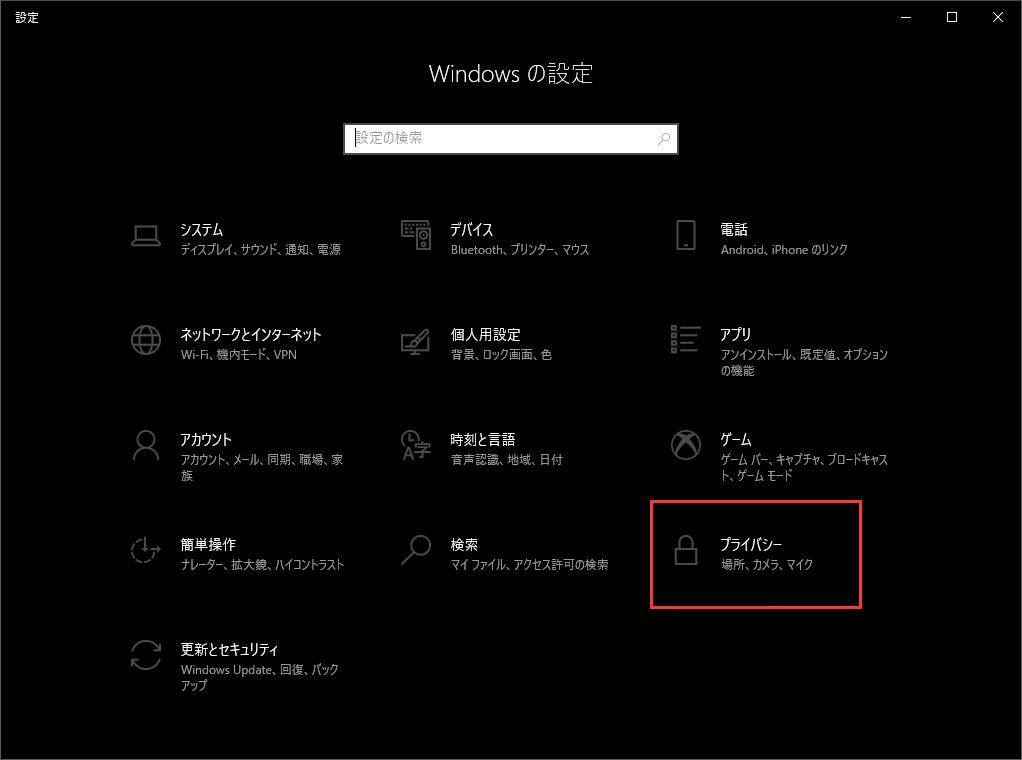Open the 更新とセキュリティ settings title
Viewport: 1022px width, 760px height.
pyautogui.click(x=229, y=649)
